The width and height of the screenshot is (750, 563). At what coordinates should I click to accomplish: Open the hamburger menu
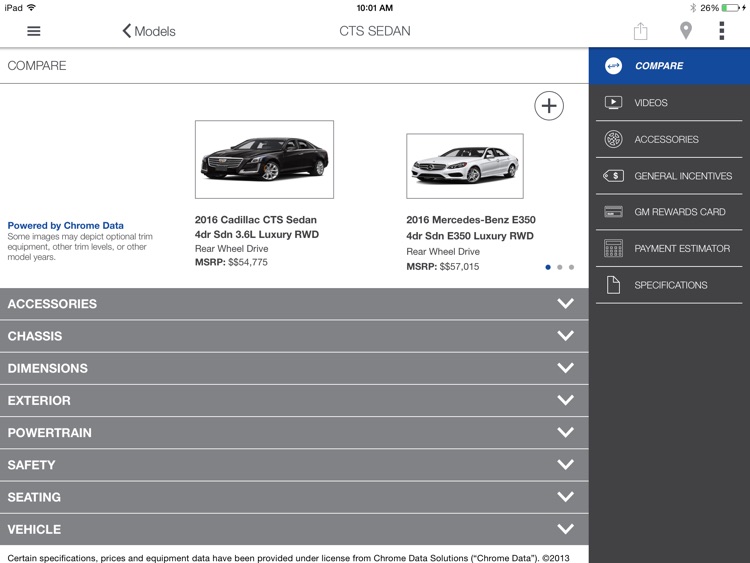(33, 31)
